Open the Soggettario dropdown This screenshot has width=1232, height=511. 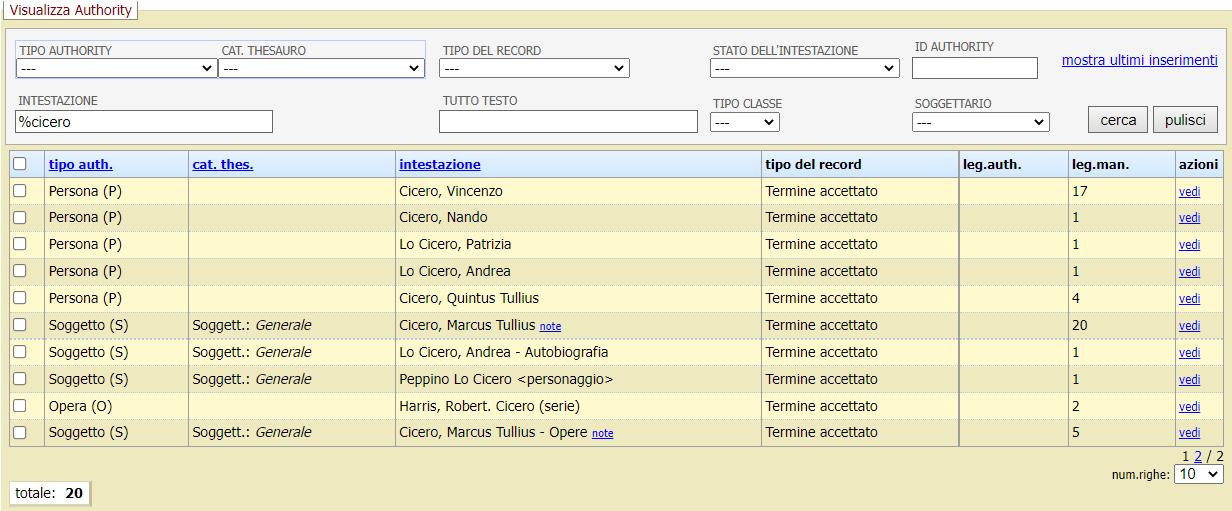tap(980, 122)
